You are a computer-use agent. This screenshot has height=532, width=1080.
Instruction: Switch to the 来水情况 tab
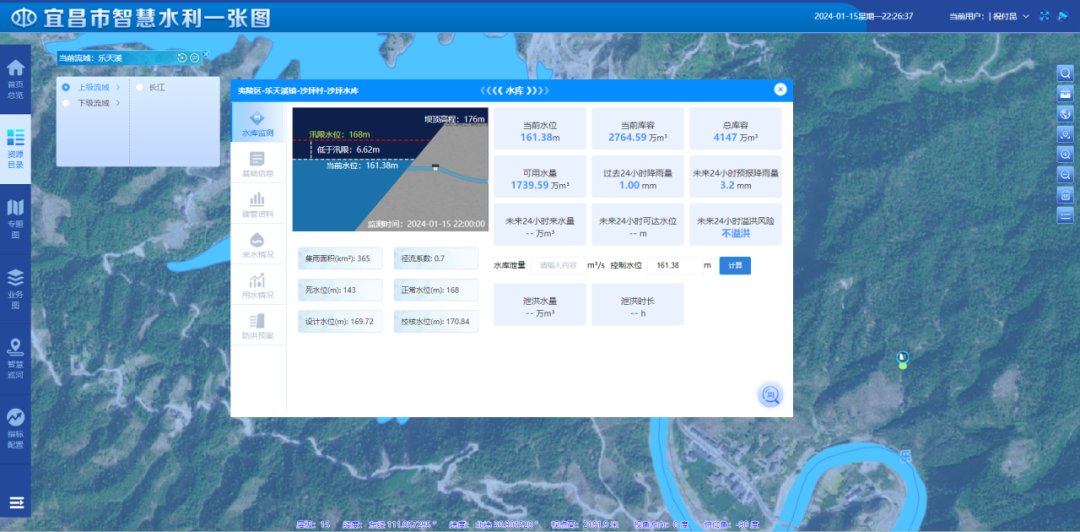pyautogui.click(x=257, y=245)
